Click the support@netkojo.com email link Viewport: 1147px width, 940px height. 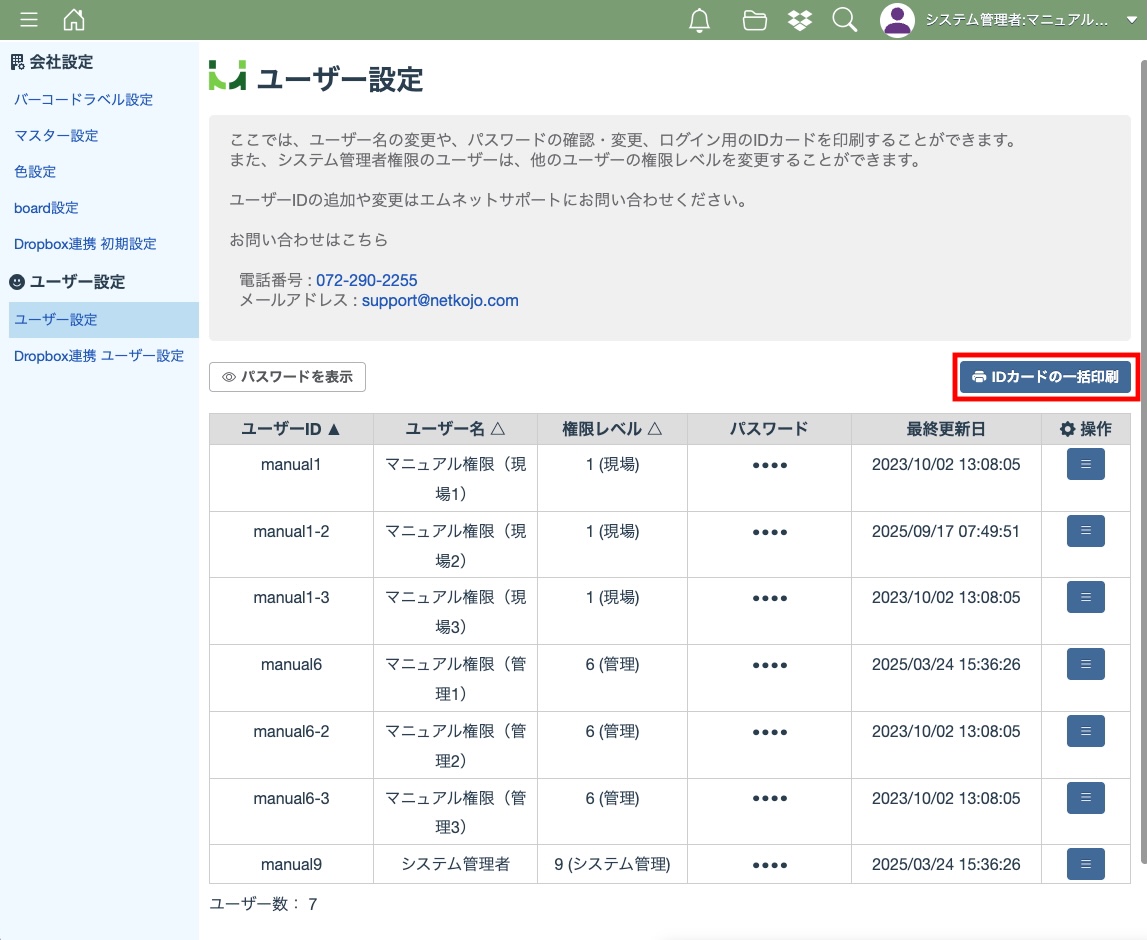pyautogui.click(x=440, y=300)
